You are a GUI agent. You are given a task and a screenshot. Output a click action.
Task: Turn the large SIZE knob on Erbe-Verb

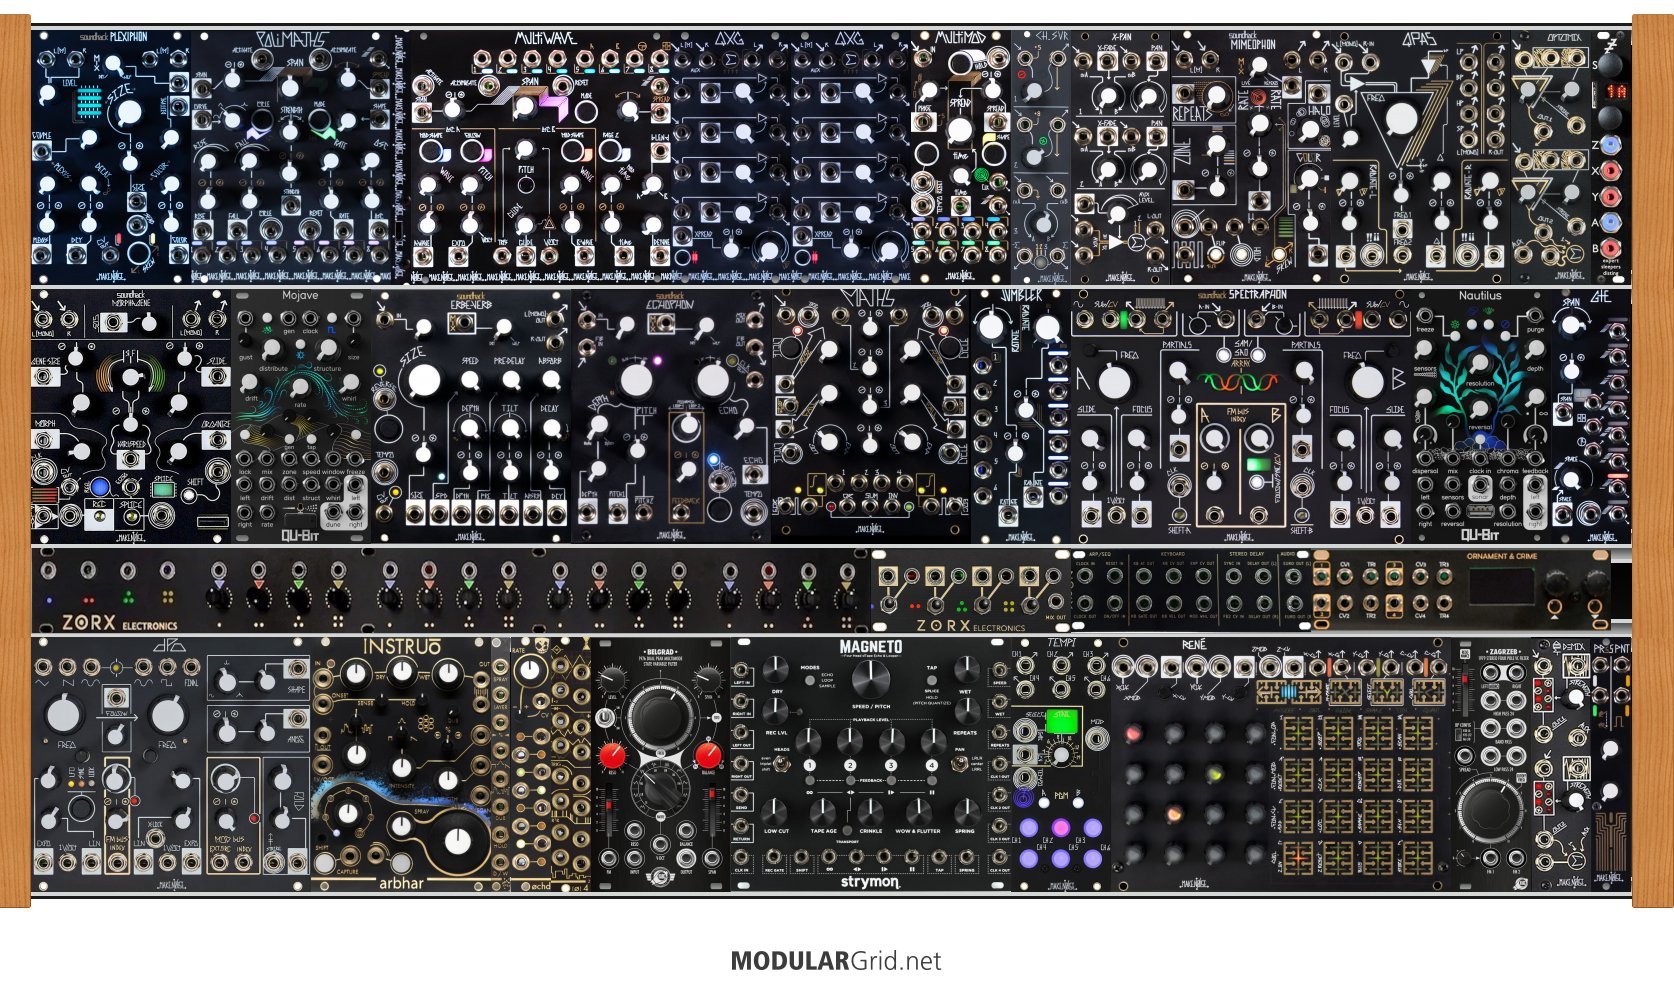point(424,380)
